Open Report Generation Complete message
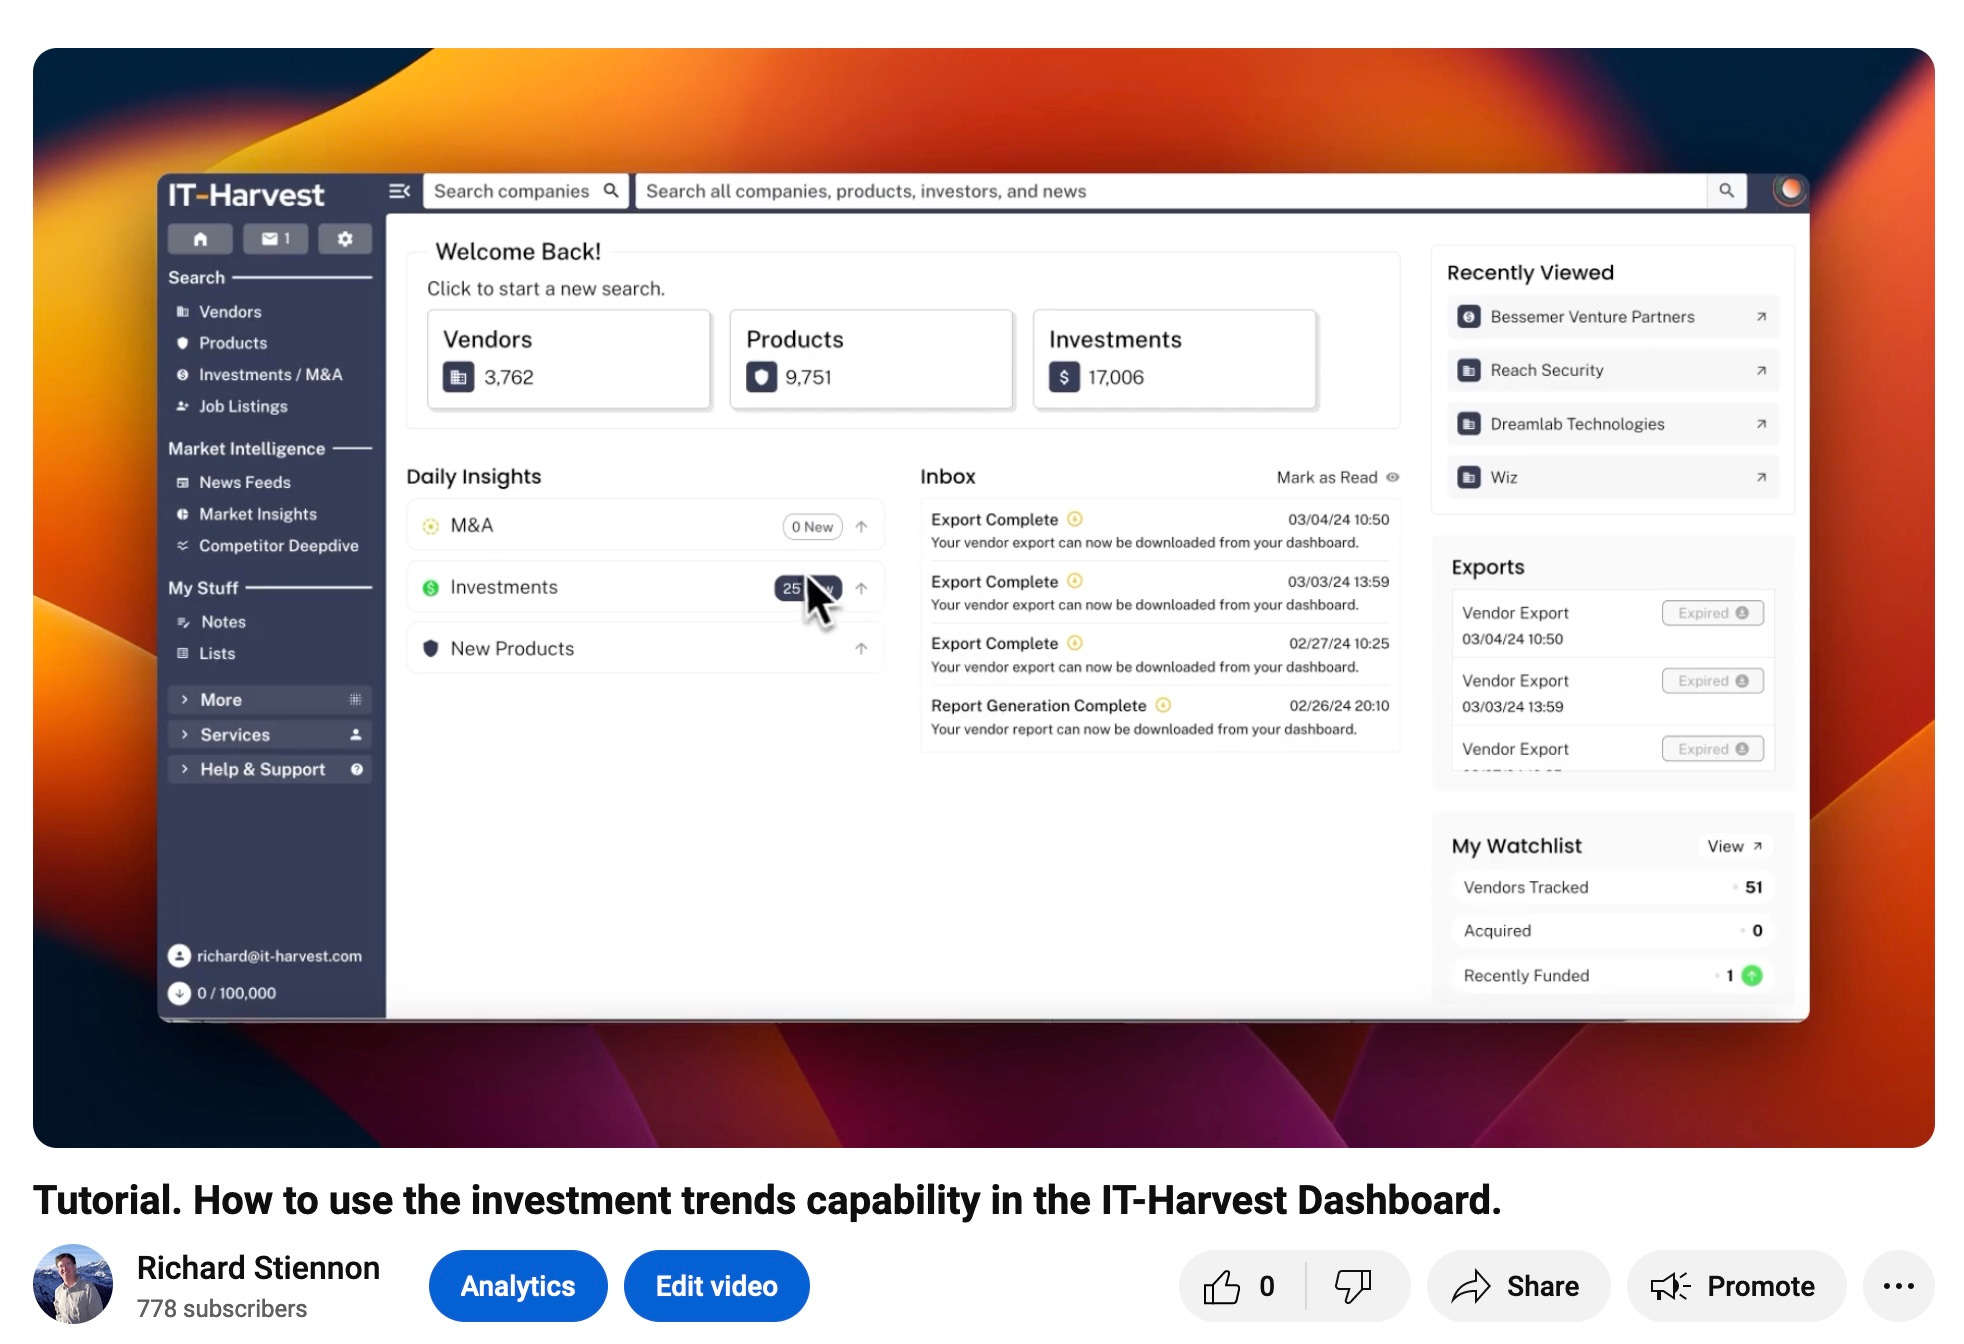1964x1344 pixels. [x=1160, y=717]
